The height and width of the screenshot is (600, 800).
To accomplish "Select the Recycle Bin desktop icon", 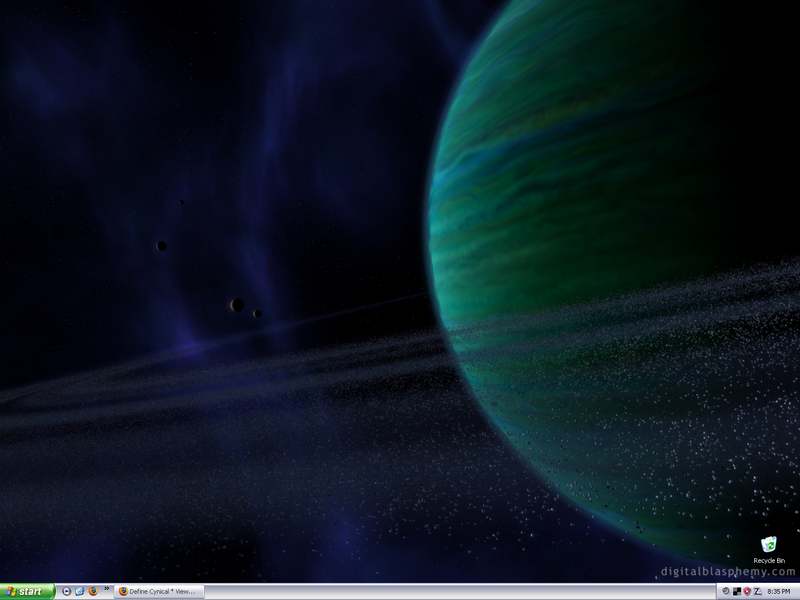I will click(x=769, y=550).
